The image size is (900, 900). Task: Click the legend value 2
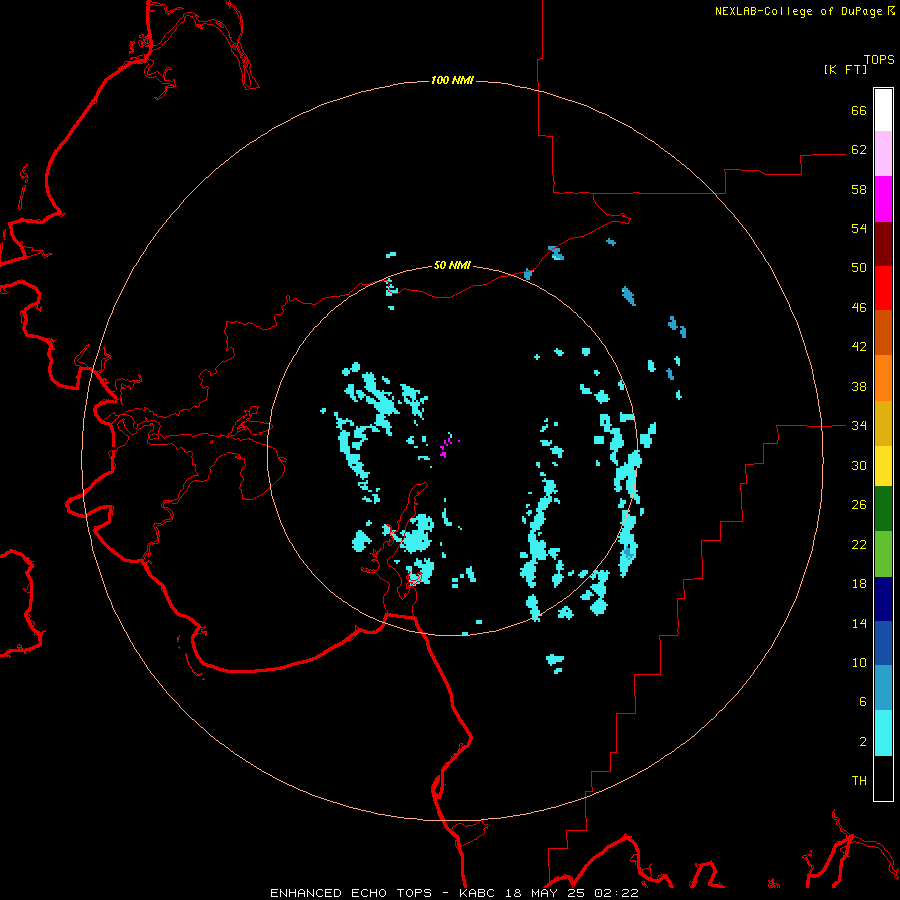pyautogui.click(x=863, y=742)
